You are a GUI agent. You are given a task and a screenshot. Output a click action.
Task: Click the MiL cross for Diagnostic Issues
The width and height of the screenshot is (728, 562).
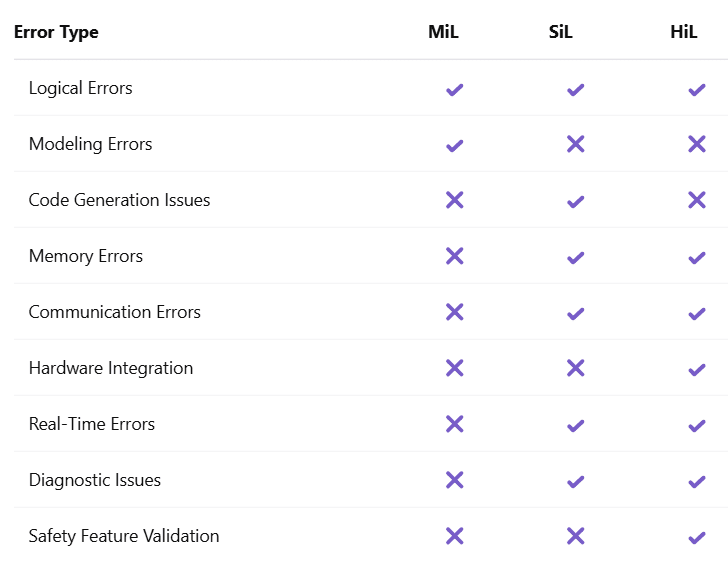(454, 480)
